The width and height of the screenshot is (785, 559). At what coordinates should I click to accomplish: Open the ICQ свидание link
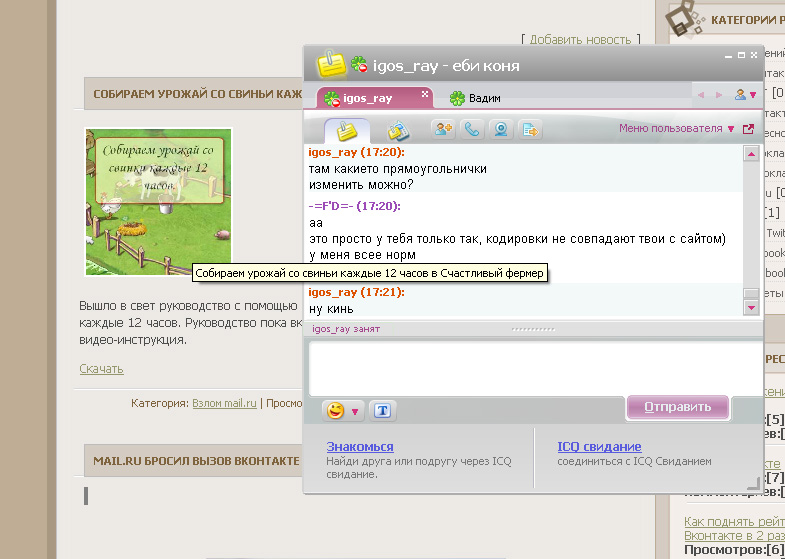(x=599, y=446)
